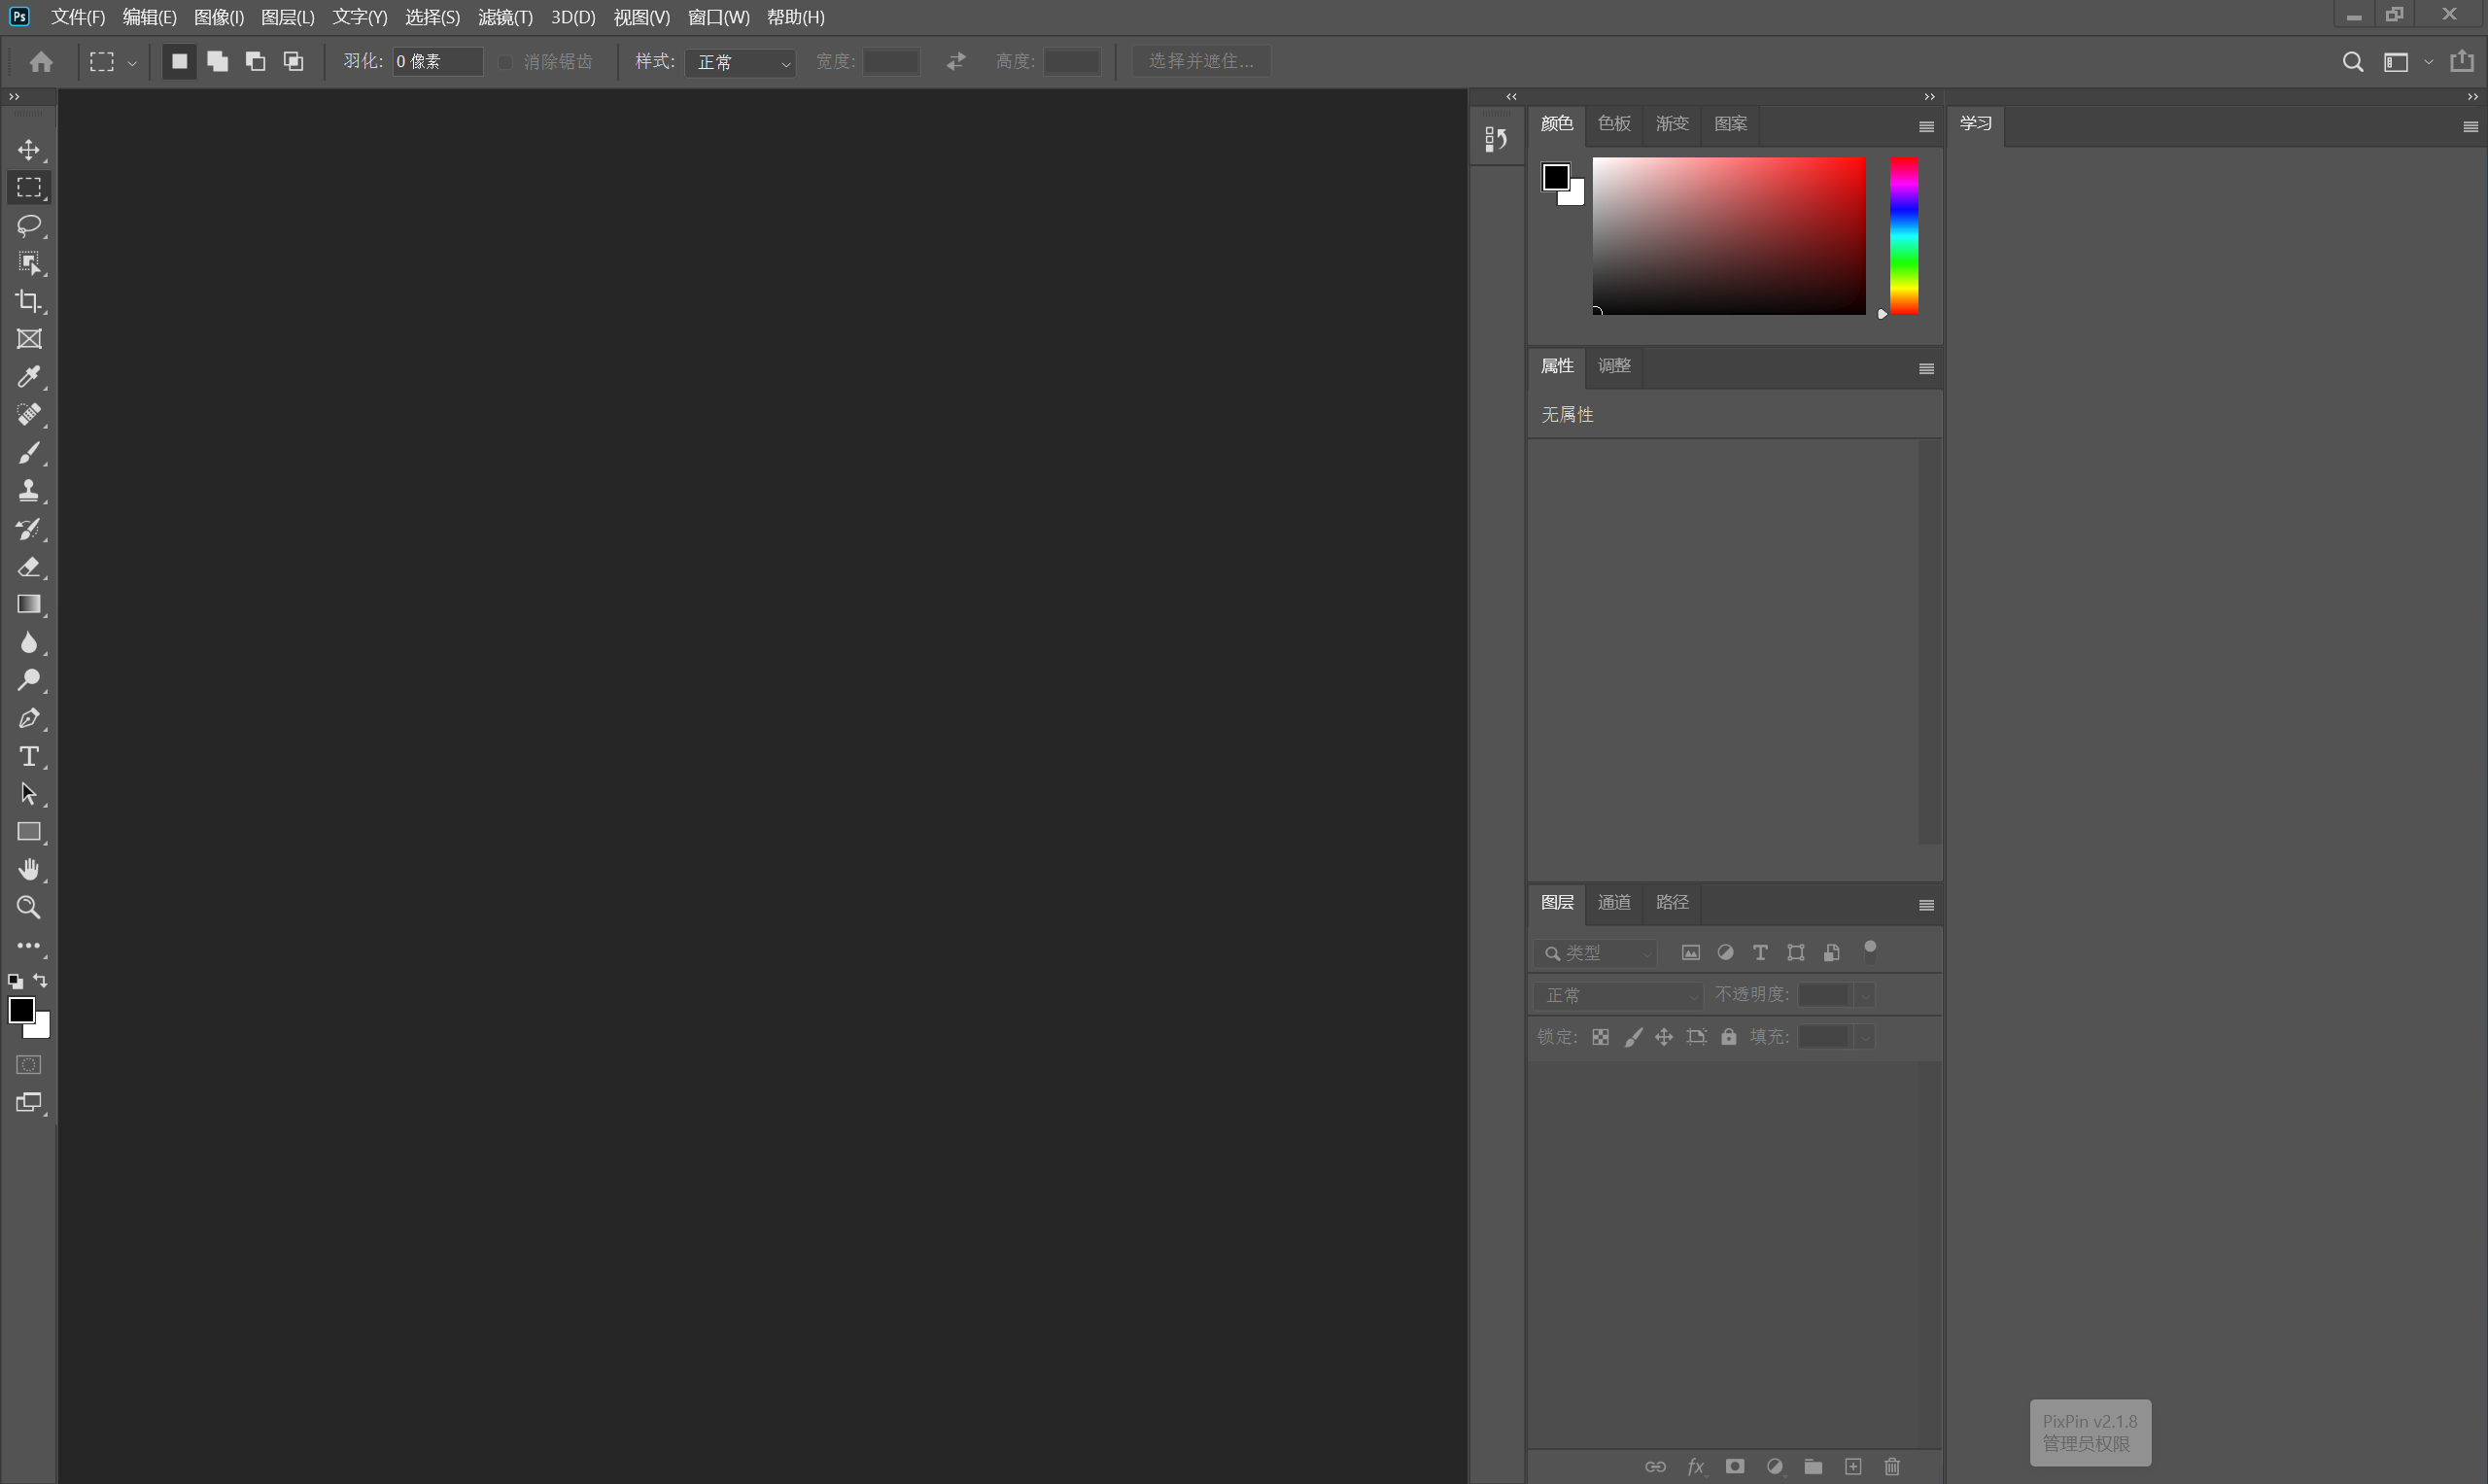Delete the layer with the trash icon
Screen dimensions: 2488x1484
click(1891, 1466)
